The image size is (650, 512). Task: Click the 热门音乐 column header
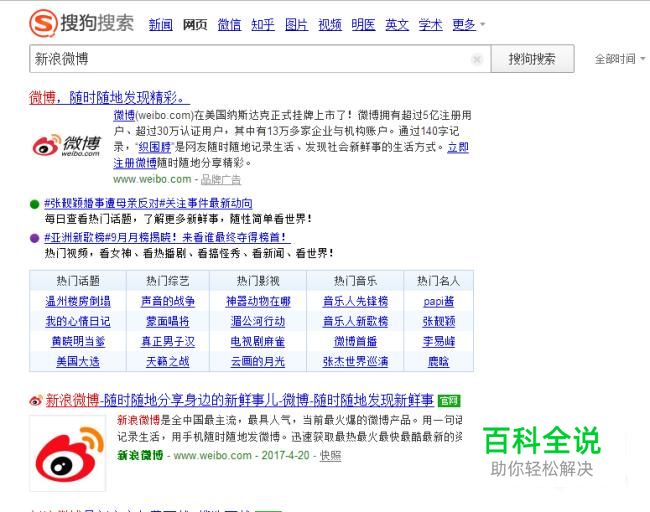tap(356, 281)
